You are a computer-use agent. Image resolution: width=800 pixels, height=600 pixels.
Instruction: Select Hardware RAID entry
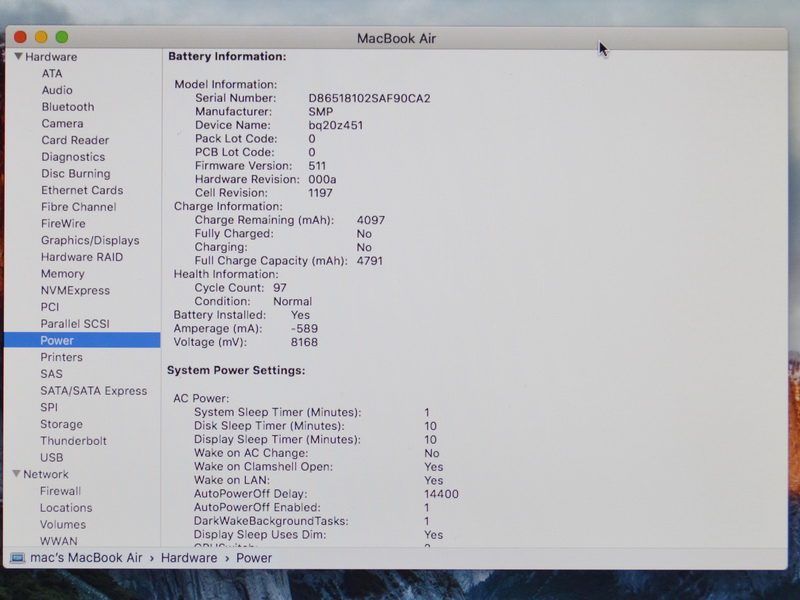tap(82, 257)
